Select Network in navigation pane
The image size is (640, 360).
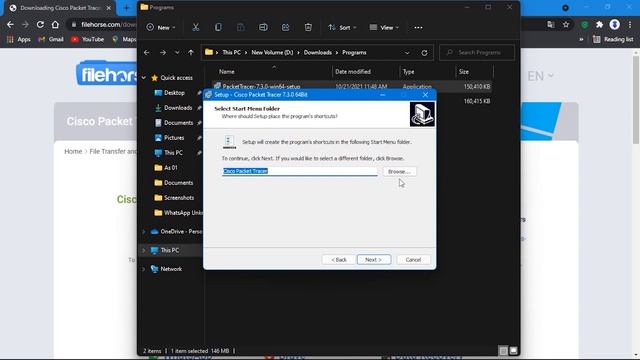pos(171,269)
